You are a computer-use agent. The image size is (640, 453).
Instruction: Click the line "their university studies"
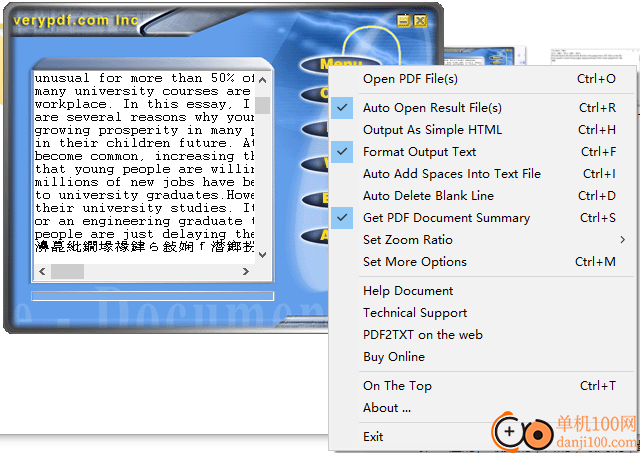144,208
